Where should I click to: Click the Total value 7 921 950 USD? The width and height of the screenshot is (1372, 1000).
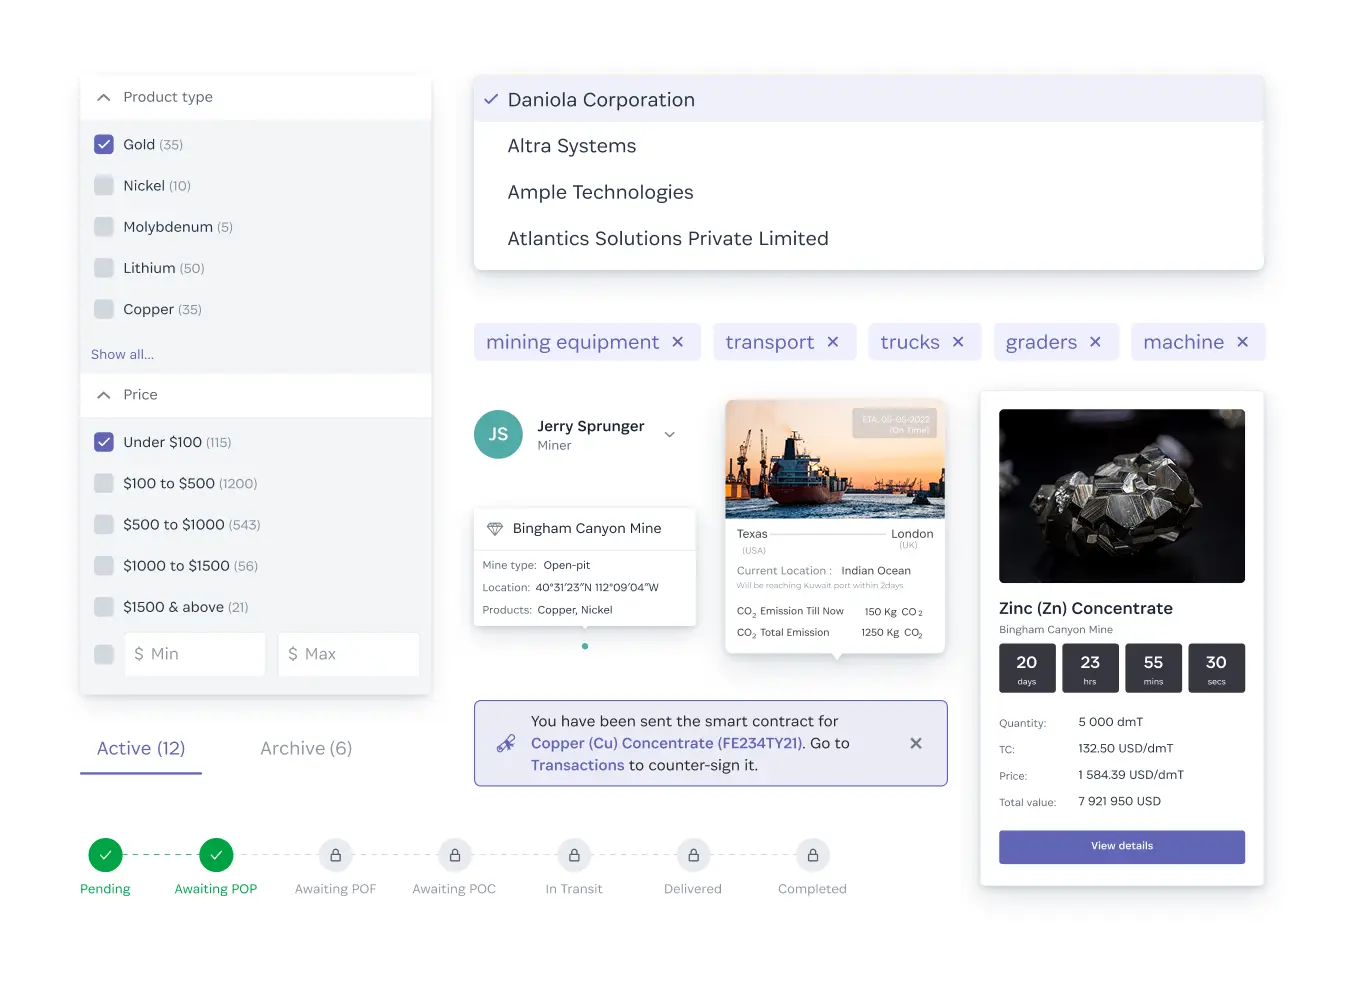click(x=1120, y=801)
